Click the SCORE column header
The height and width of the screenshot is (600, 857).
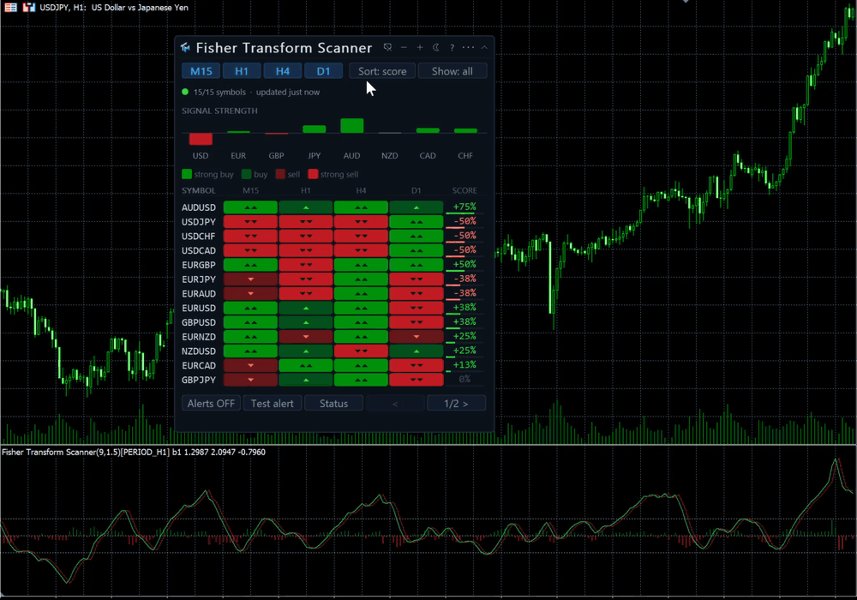point(465,191)
